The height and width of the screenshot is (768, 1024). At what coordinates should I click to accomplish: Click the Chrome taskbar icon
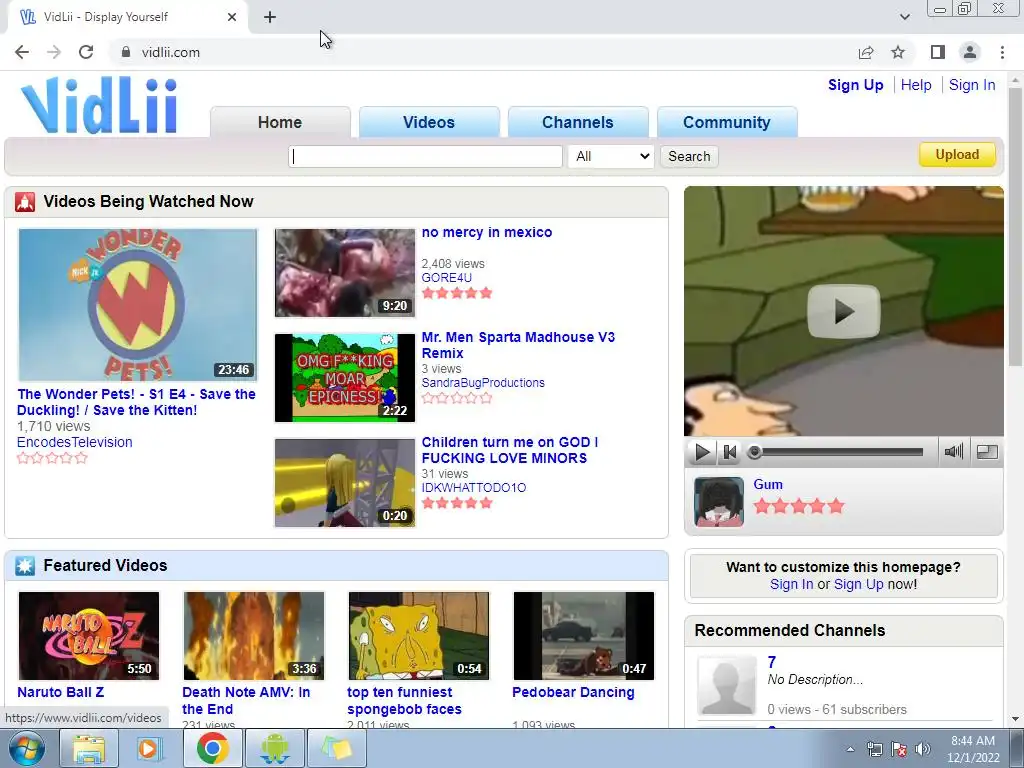click(212, 748)
